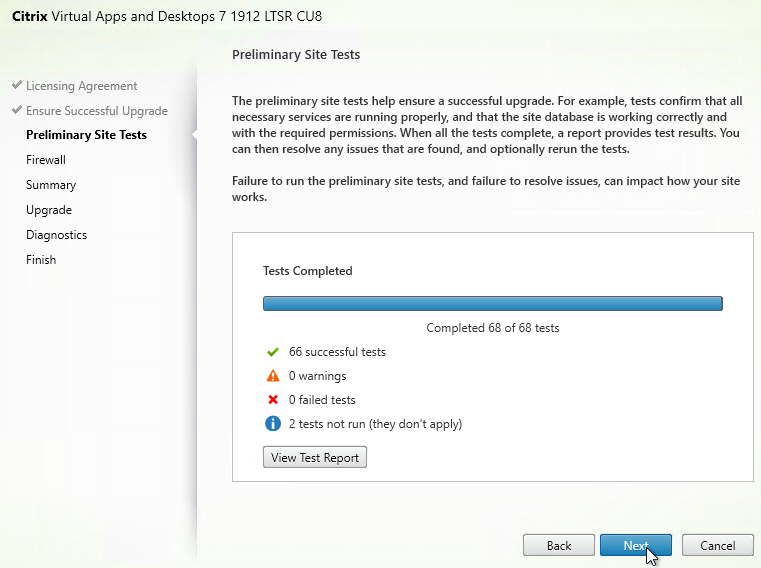
Task: Click the completed tests progress bar
Action: tap(492, 303)
